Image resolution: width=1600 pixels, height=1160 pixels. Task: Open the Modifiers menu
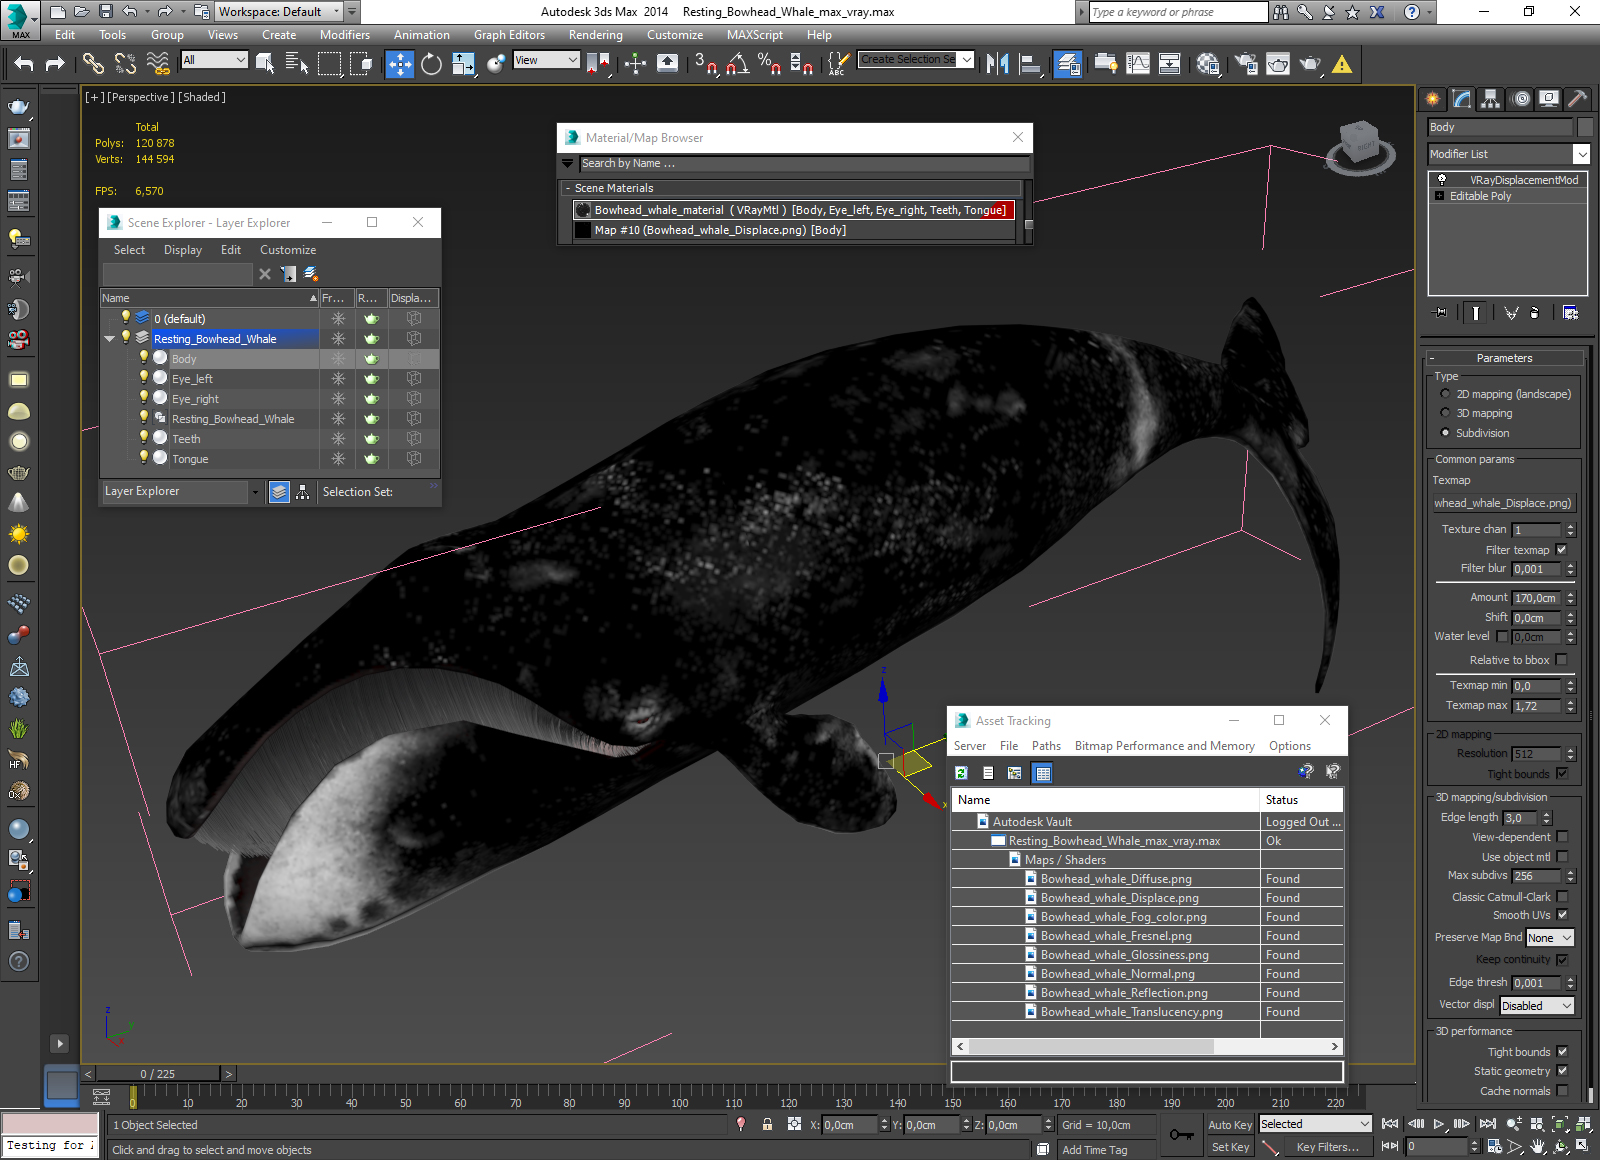pyautogui.click(x=345, y=35)
